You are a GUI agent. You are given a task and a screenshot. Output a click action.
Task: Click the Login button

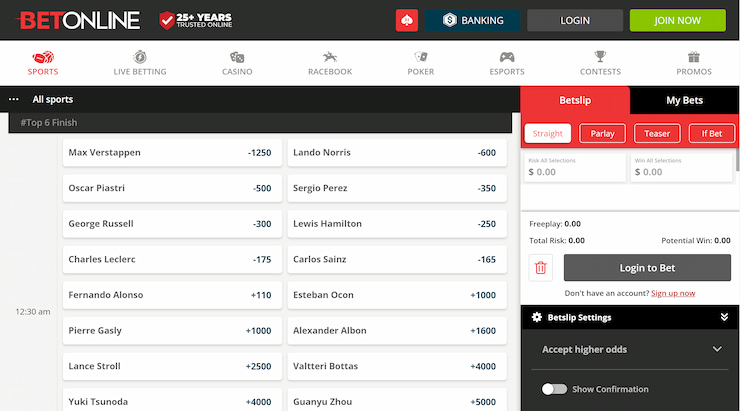(575, 20)
